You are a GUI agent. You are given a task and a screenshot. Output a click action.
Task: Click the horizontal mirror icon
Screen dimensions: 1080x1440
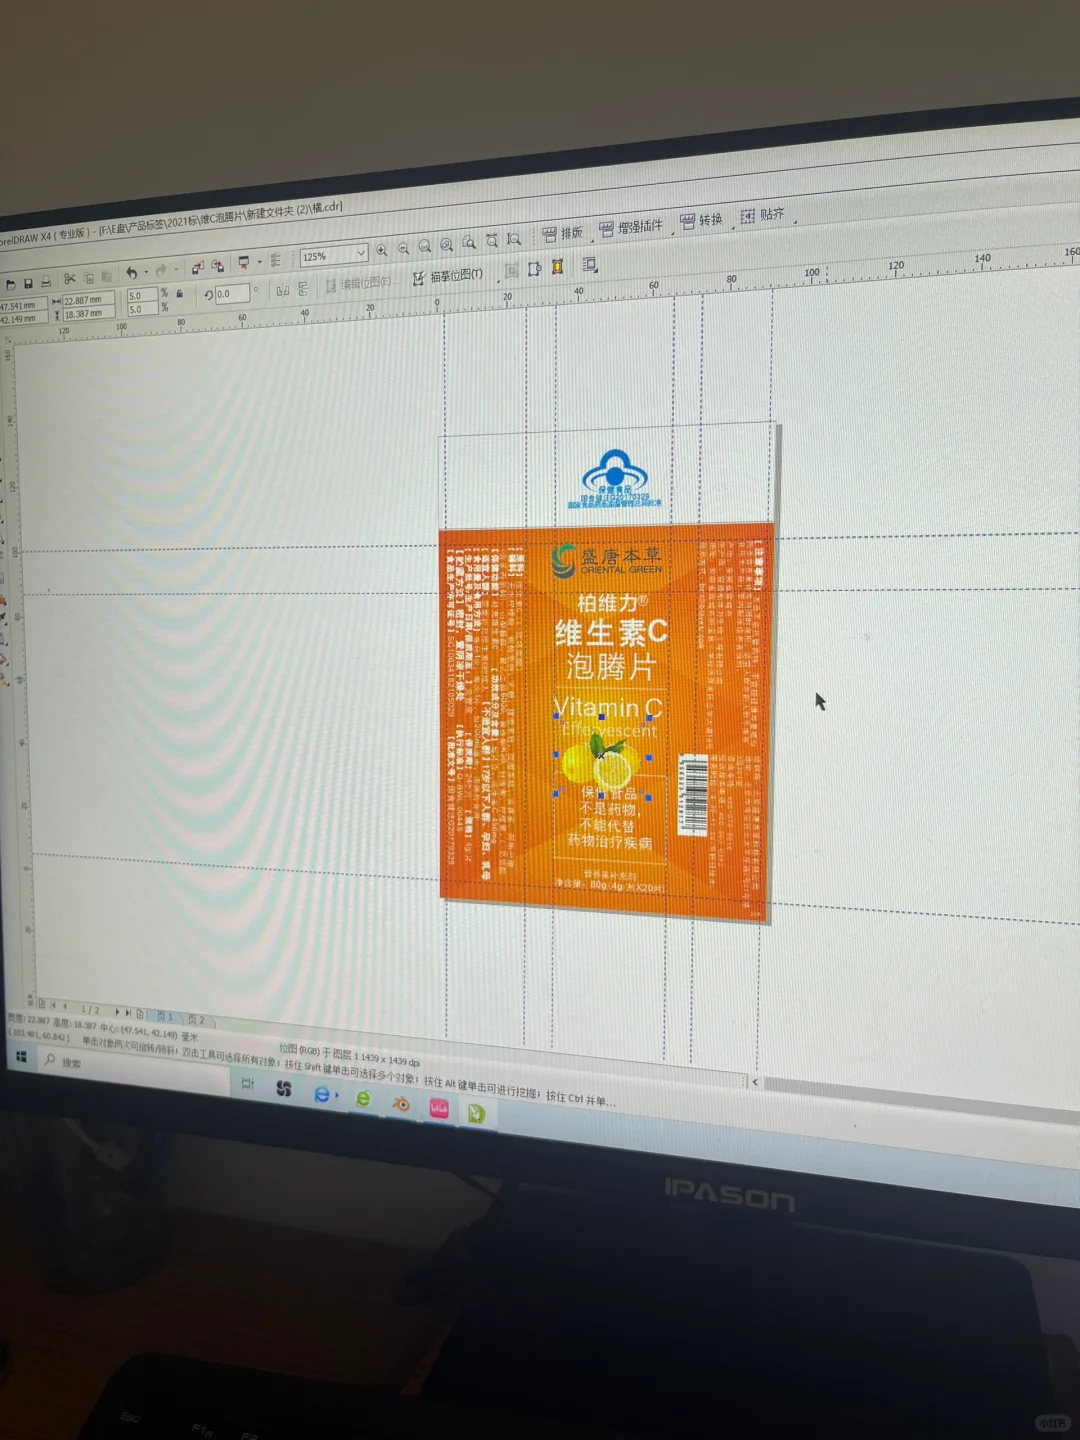coord(283,290)
